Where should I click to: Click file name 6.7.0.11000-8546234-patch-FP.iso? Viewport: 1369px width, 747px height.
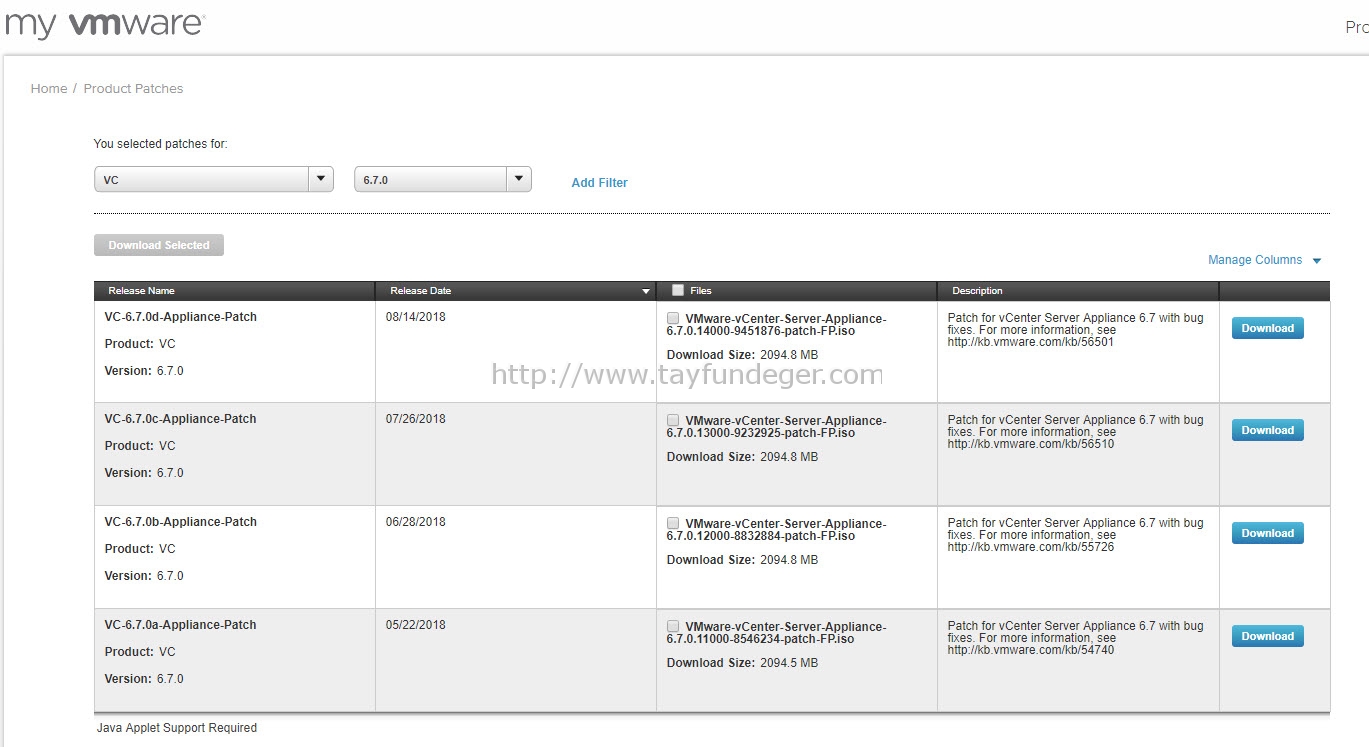[x=776, y=633]
